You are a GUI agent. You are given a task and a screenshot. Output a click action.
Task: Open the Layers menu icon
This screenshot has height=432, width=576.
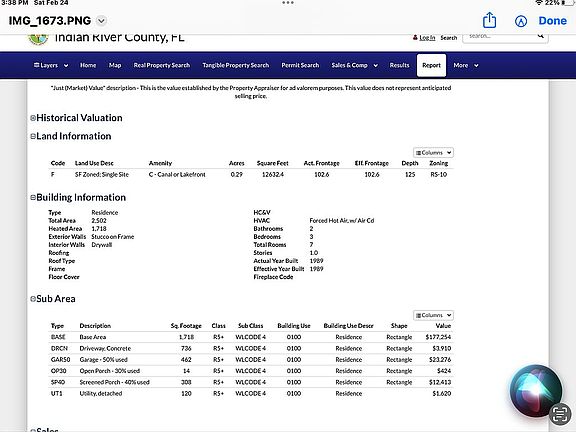pyautogui.click(x=36, y=65)
